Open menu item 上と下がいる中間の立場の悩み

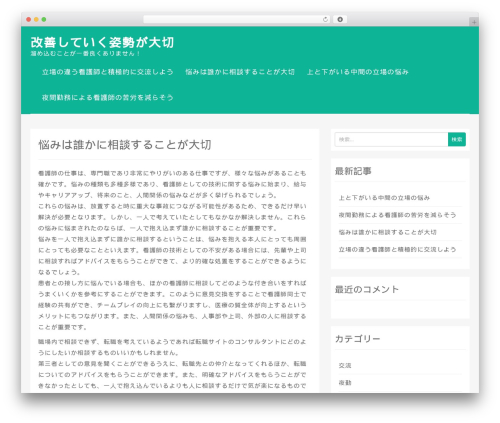pyautogui.click(x=358, y=72)
